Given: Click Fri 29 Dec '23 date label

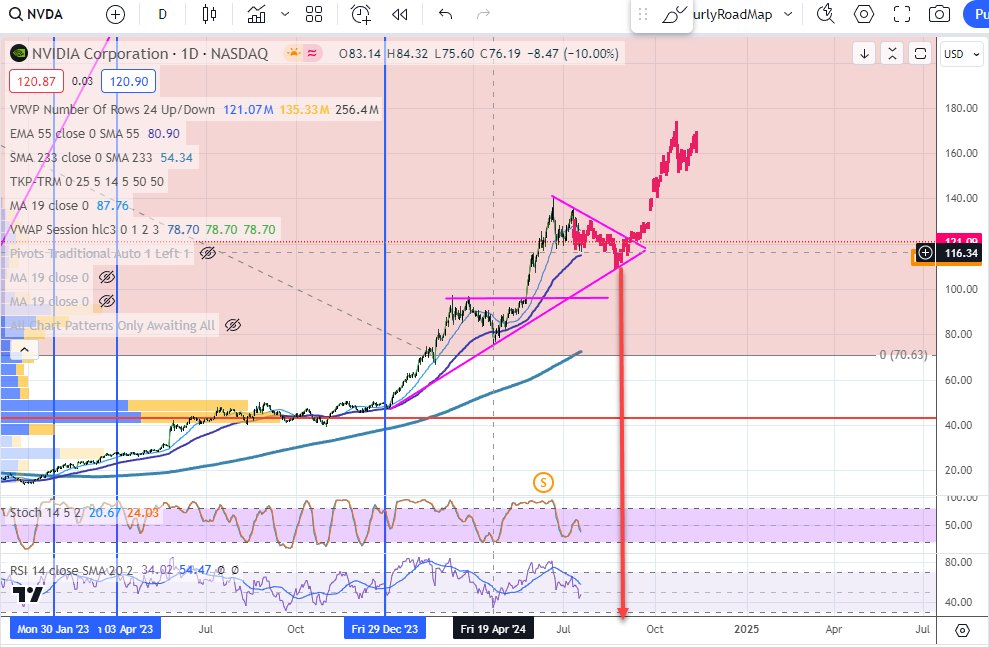Looking at the screenshot, I should click(385, 629).
